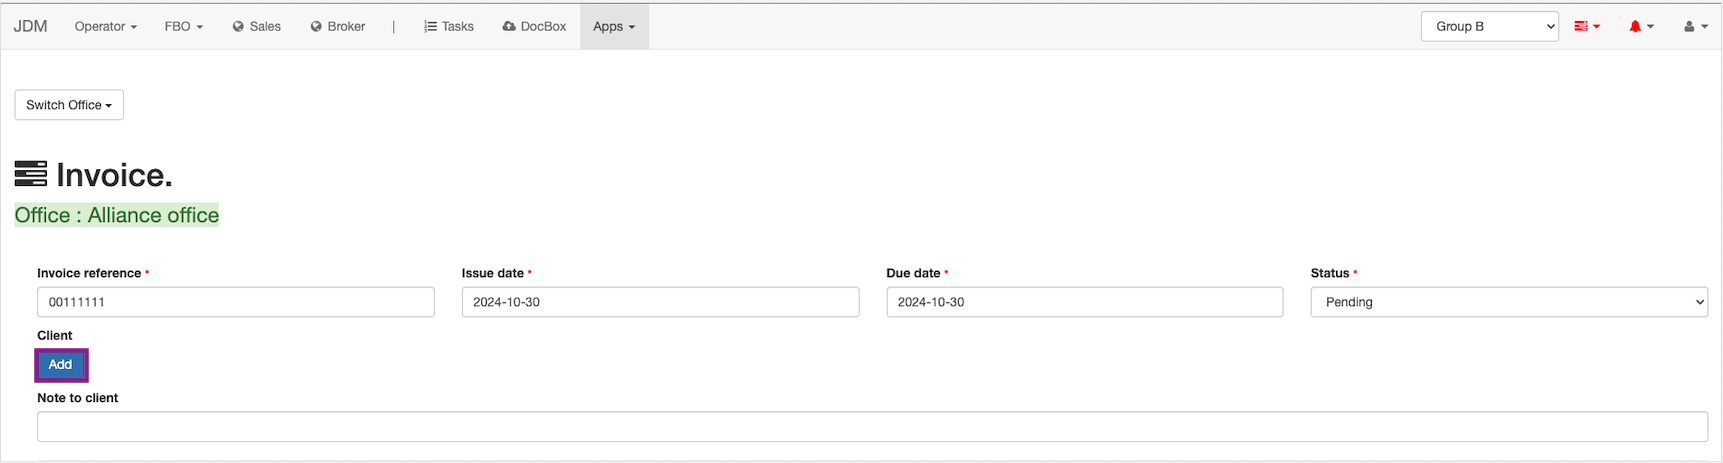1723x463 pixels.
Task: Click the Invoice server icon
Action: click(x=31, y=174)
